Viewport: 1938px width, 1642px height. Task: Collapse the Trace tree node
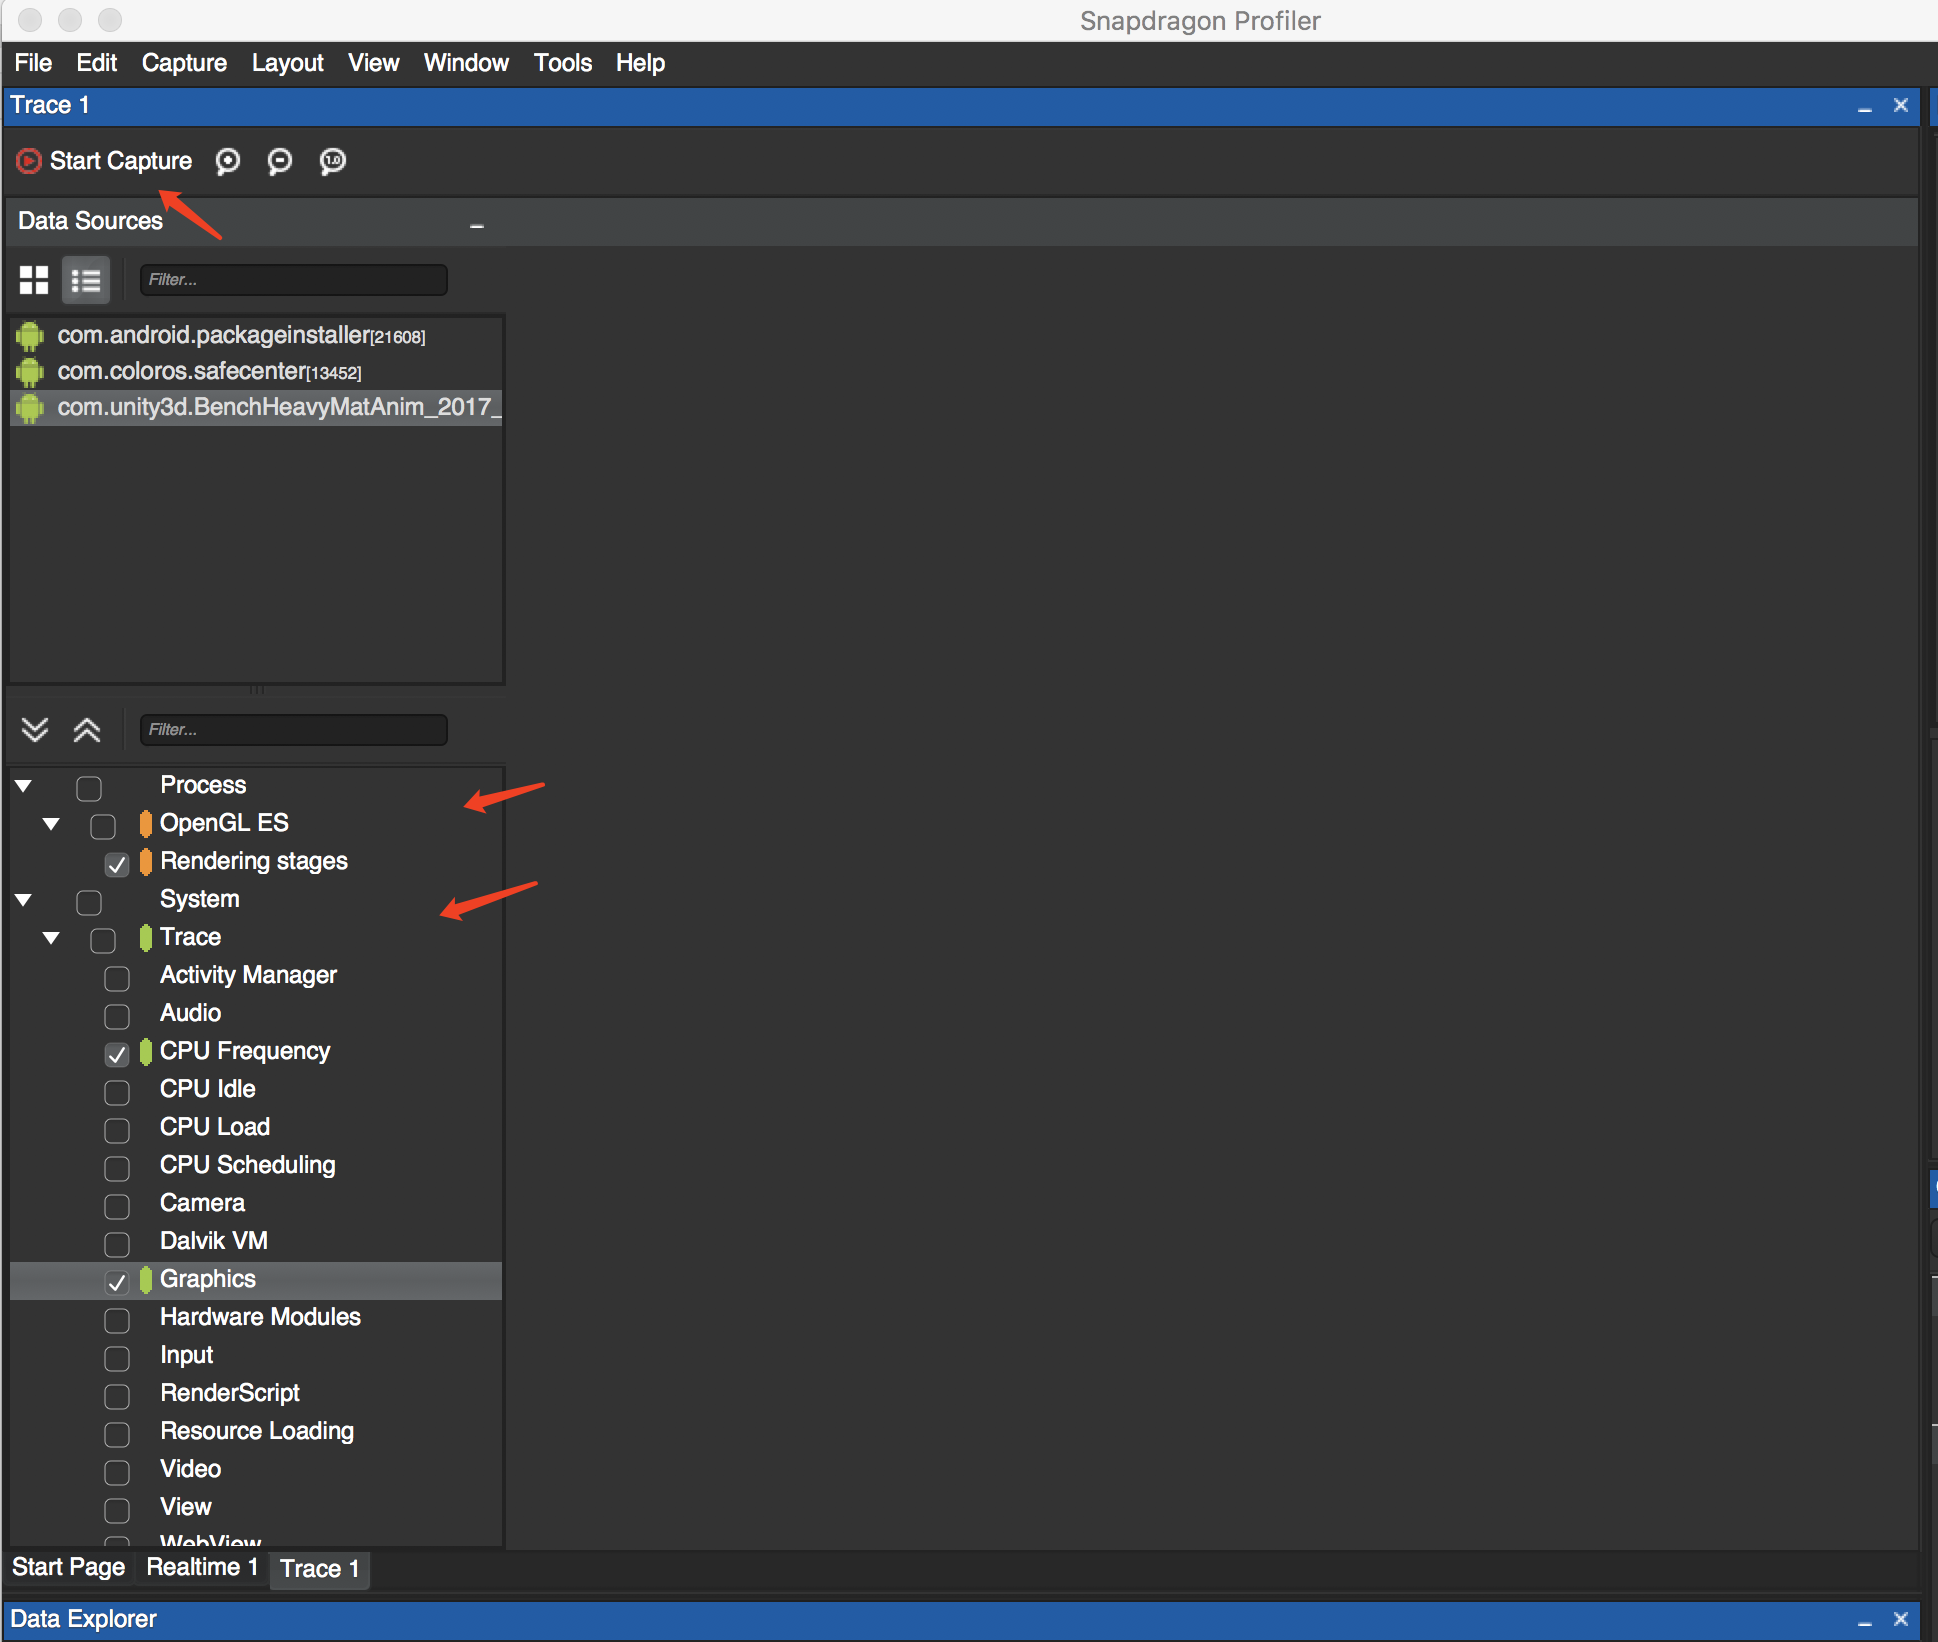tap(51, 938)
